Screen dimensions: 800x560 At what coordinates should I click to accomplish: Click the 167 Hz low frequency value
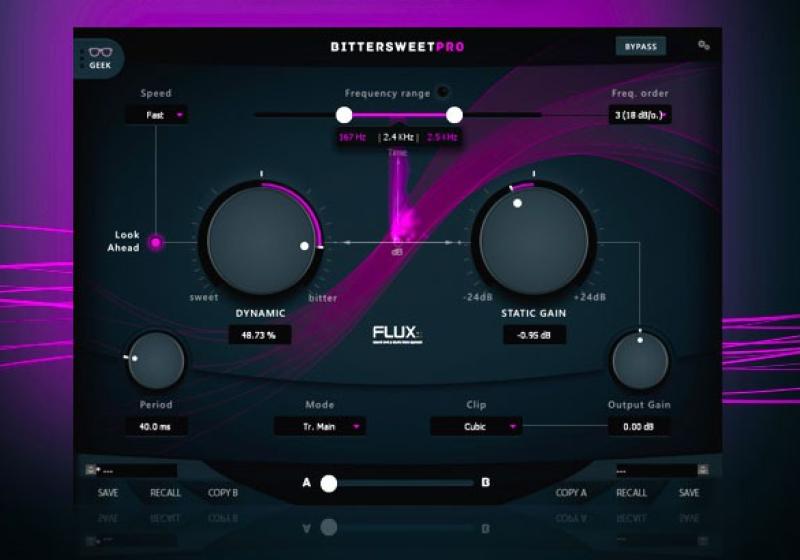click(x=353, y=137)
